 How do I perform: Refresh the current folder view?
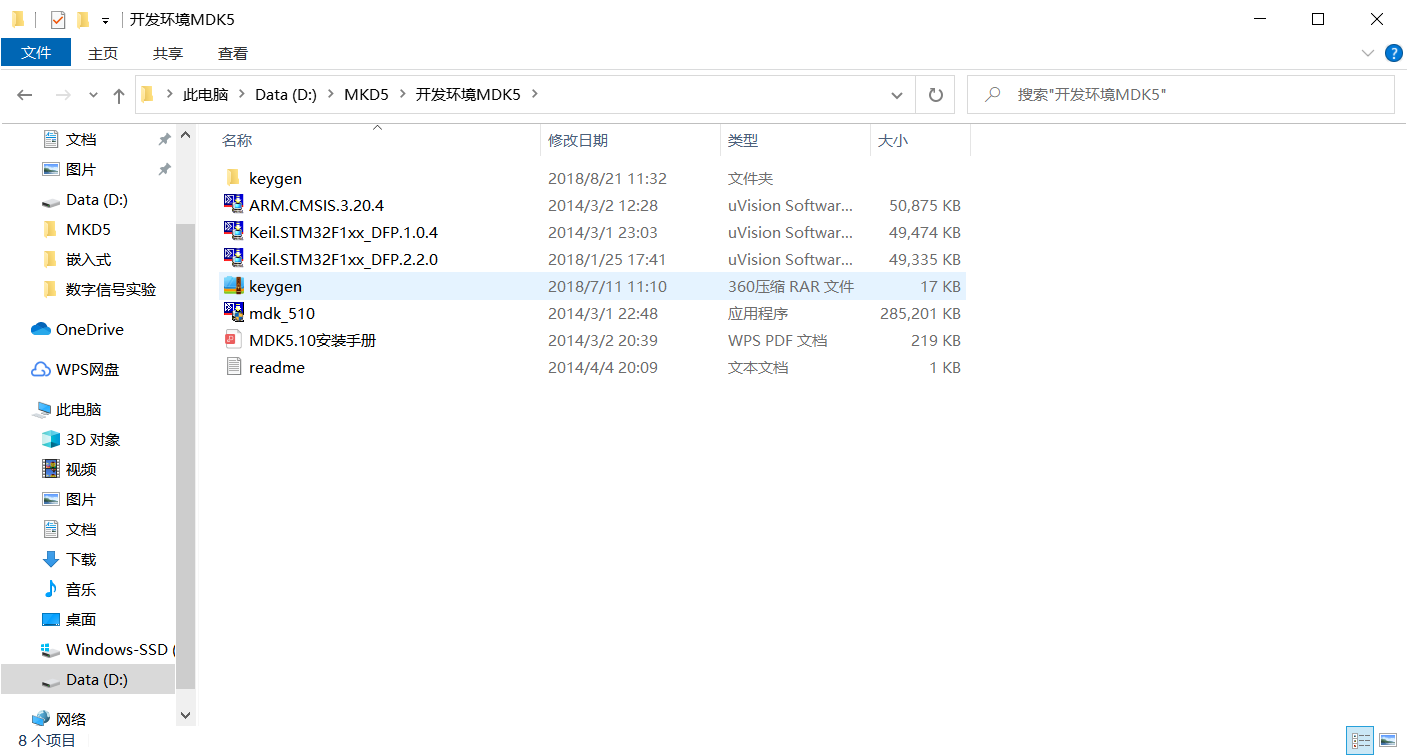(x=935, y=94)
